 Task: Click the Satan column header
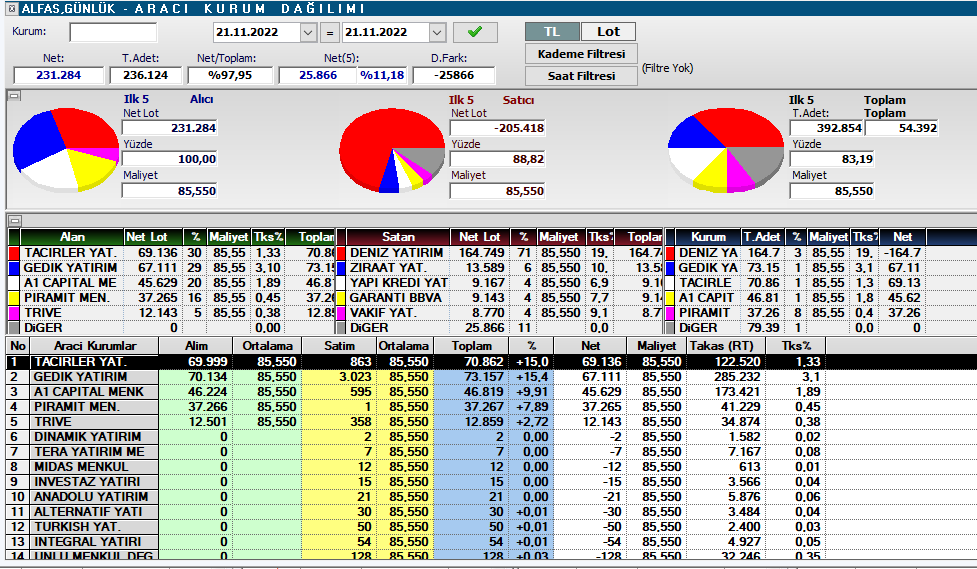pyautogui.click(x=398, y=237)
